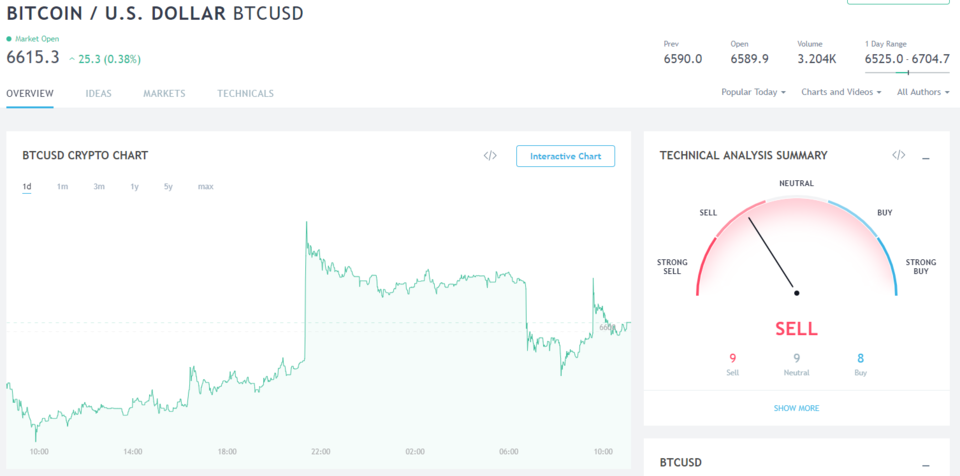Click the SHOW MORE link
The image size is (960, 476).
click(797, 408)
